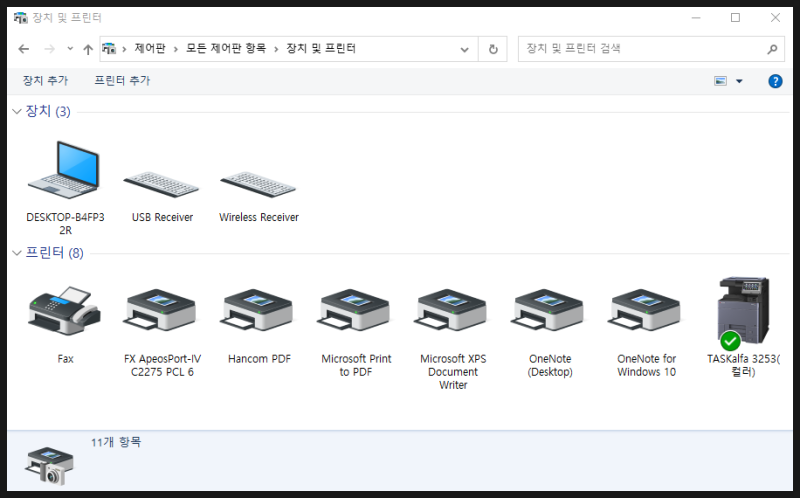The height and width of the screenshot is (498, 800).
Task: Open dropdown arrow after 모든 제어판 항목
Action: pos(276,49)
